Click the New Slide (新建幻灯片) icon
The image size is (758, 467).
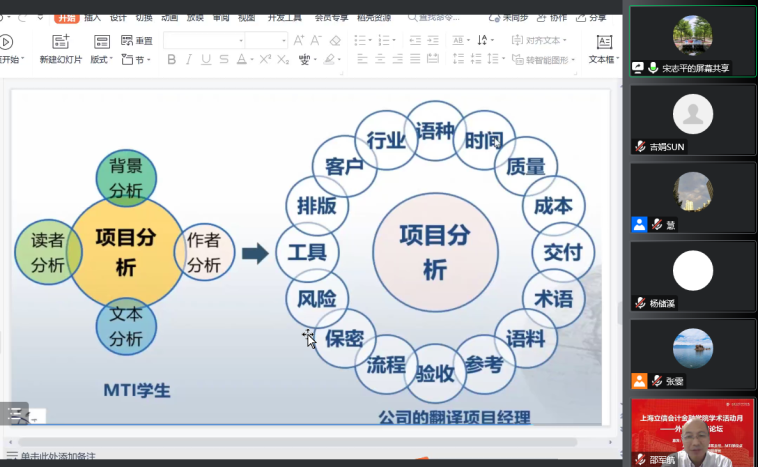61,41
